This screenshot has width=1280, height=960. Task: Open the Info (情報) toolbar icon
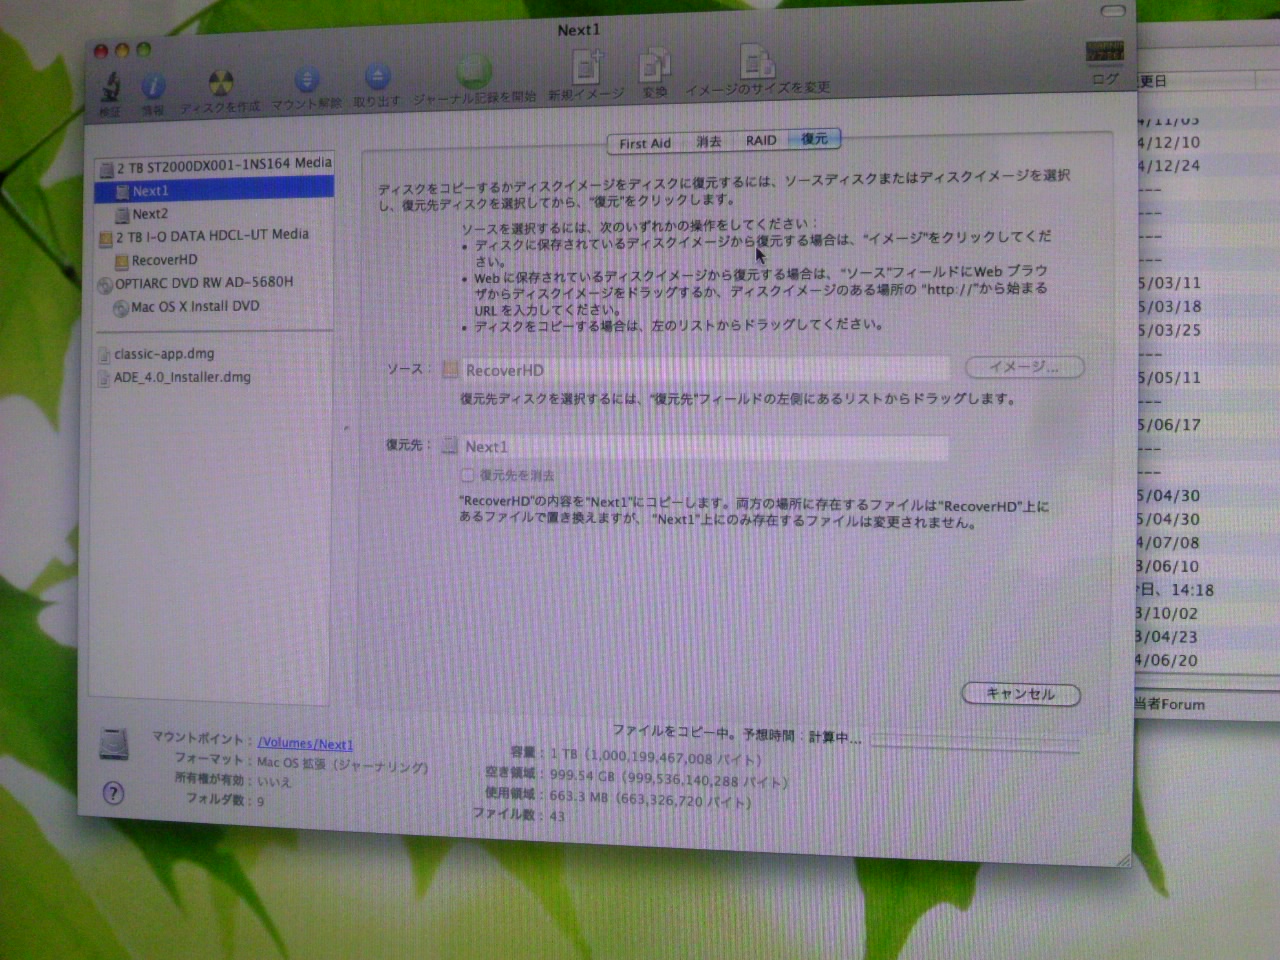[x=153, y=88]
